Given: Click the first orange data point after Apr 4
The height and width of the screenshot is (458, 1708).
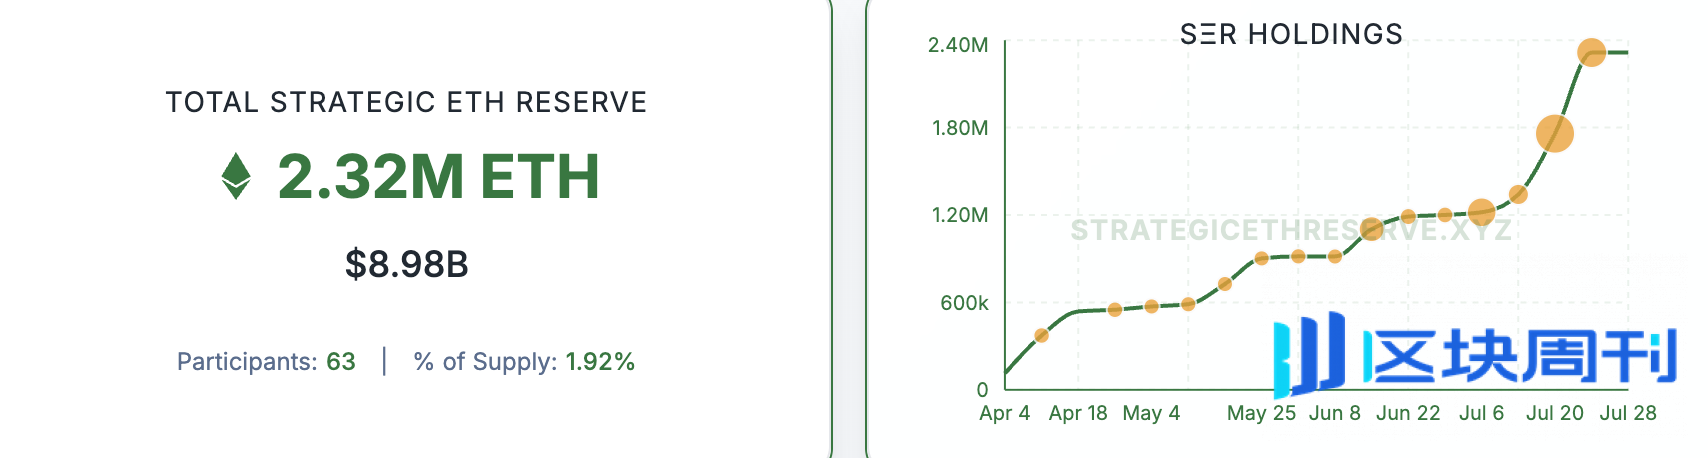Looking at the screenshot, I should click(x=1041, y=335).
